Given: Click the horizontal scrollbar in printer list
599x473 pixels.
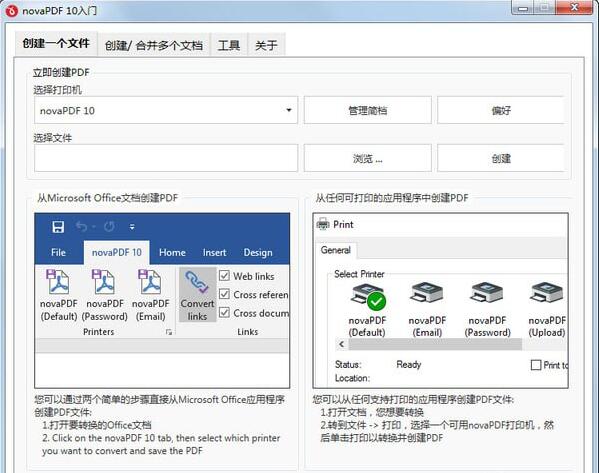Looking at the screenshot, I should [435, 344].
